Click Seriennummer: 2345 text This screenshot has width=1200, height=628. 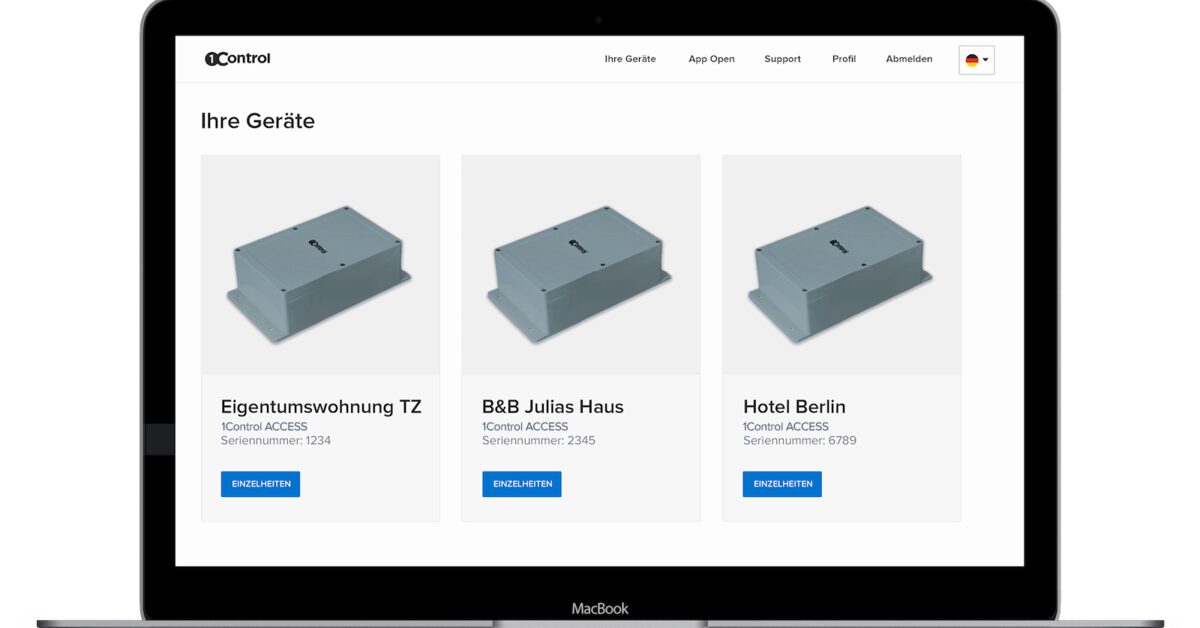[539, 440]
